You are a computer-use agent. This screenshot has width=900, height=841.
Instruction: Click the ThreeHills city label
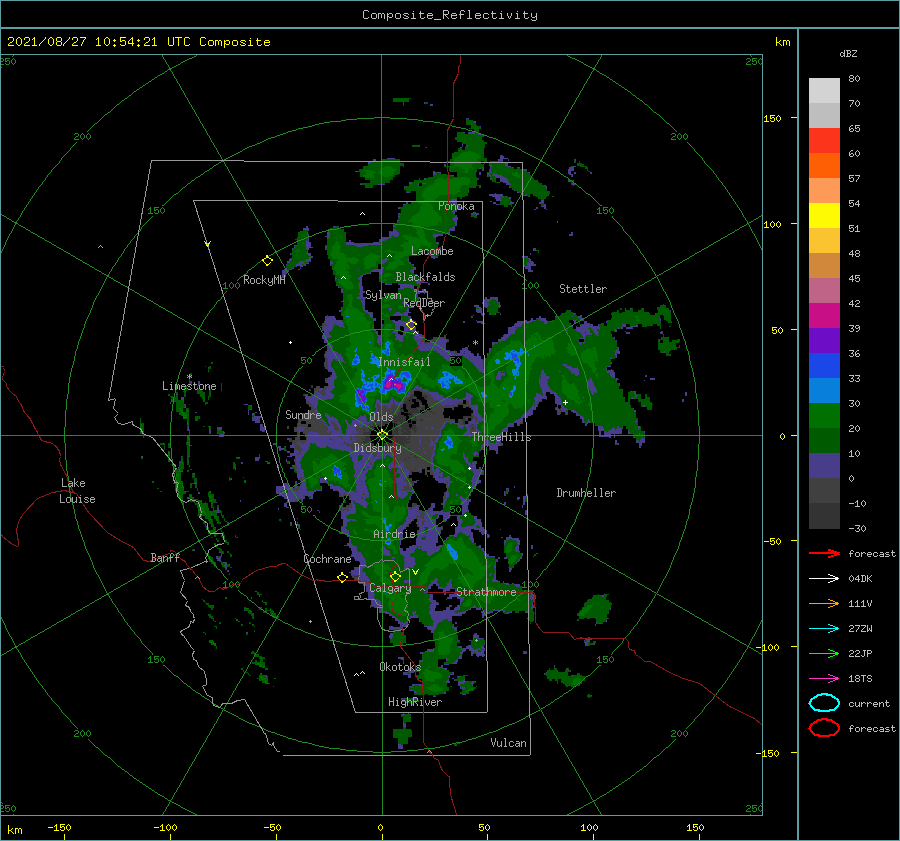pyautogui.click(x=501, y=437)
